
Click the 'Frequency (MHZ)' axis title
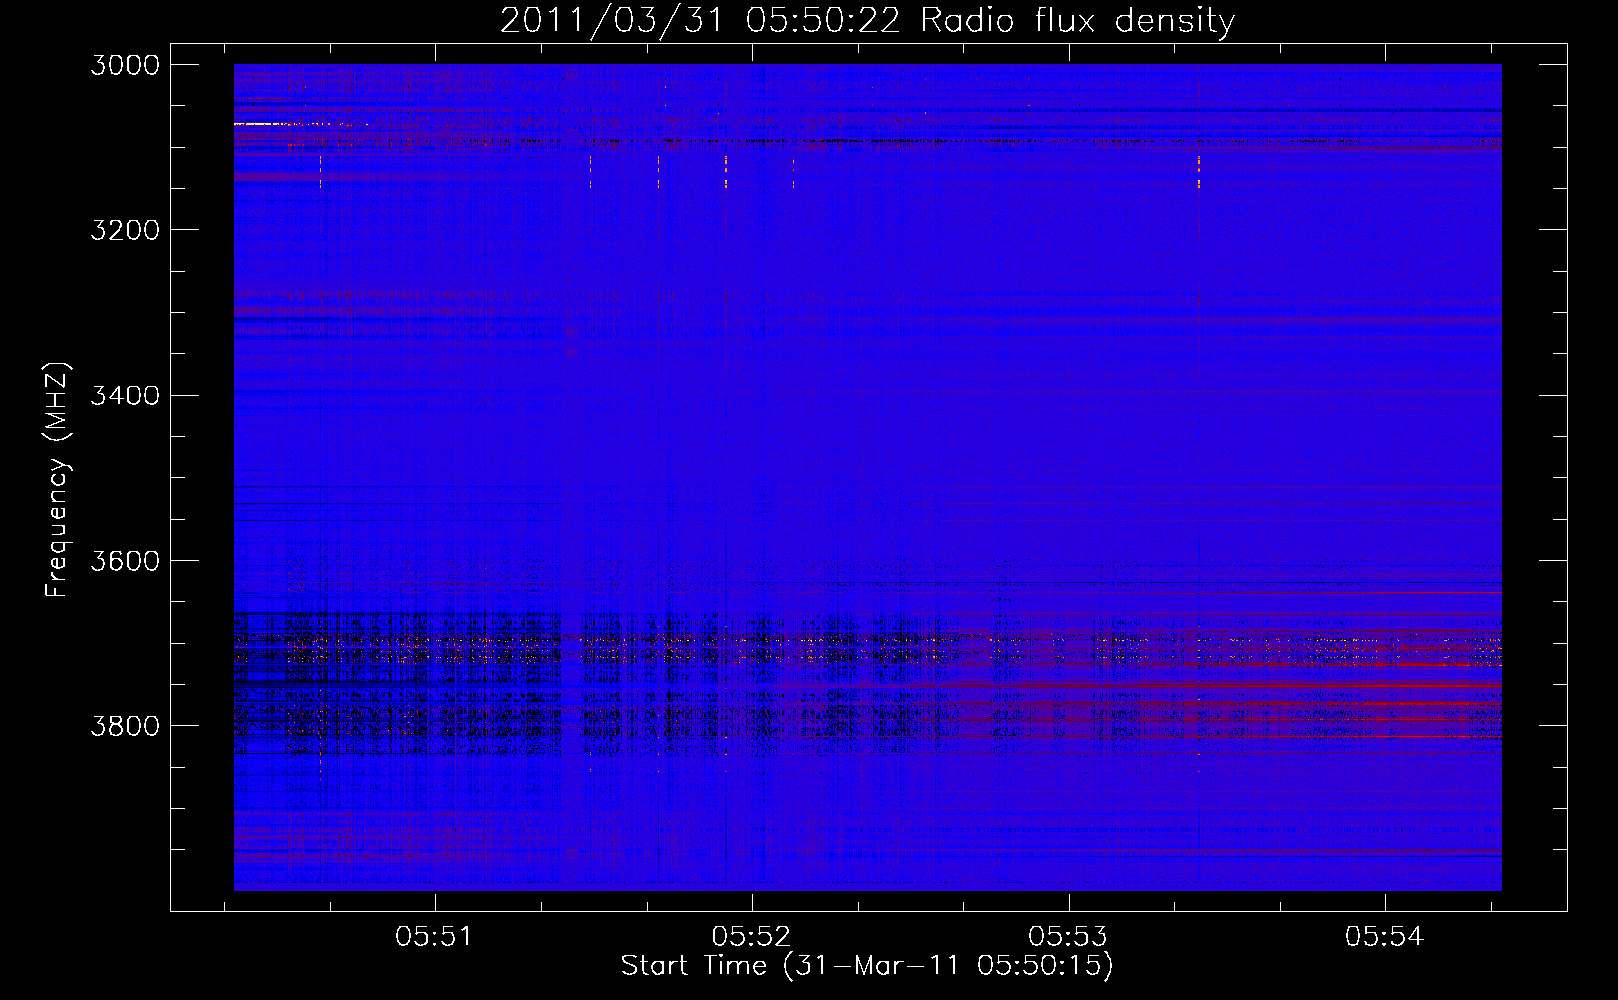[x=58, y=480]
